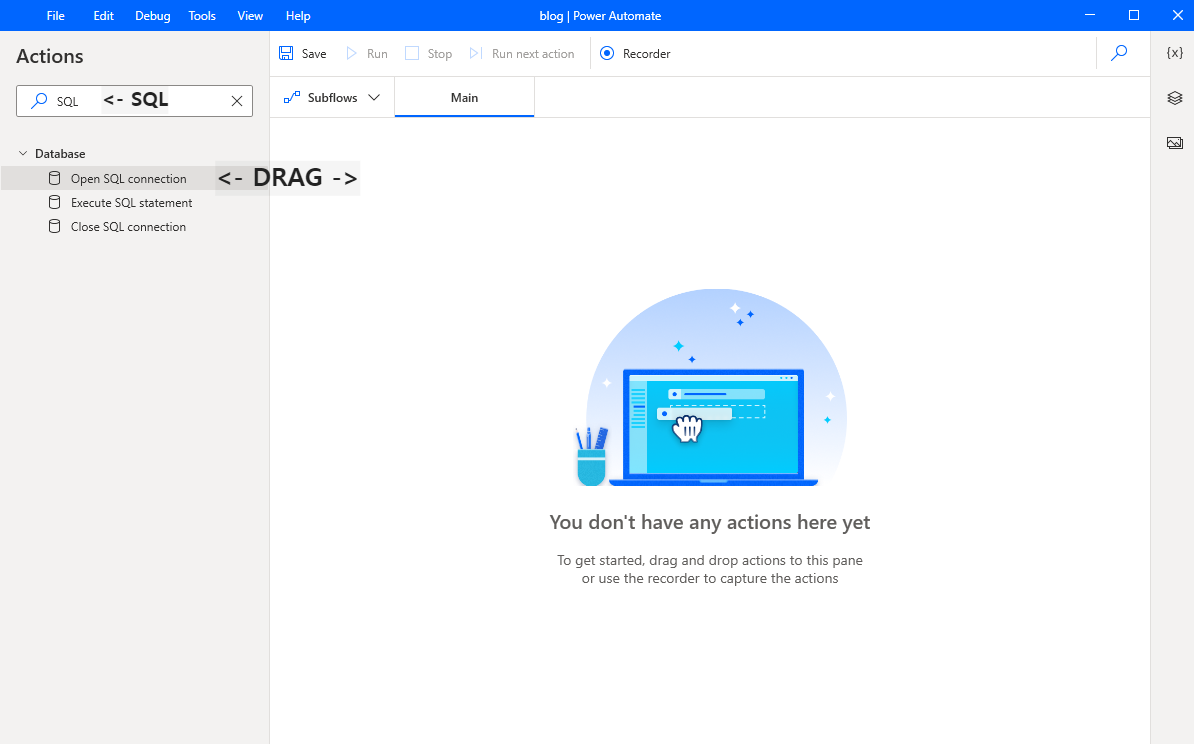Select Close SQL connection action
This screenshot has width=1194, height=744.
[x=129, y=227]
